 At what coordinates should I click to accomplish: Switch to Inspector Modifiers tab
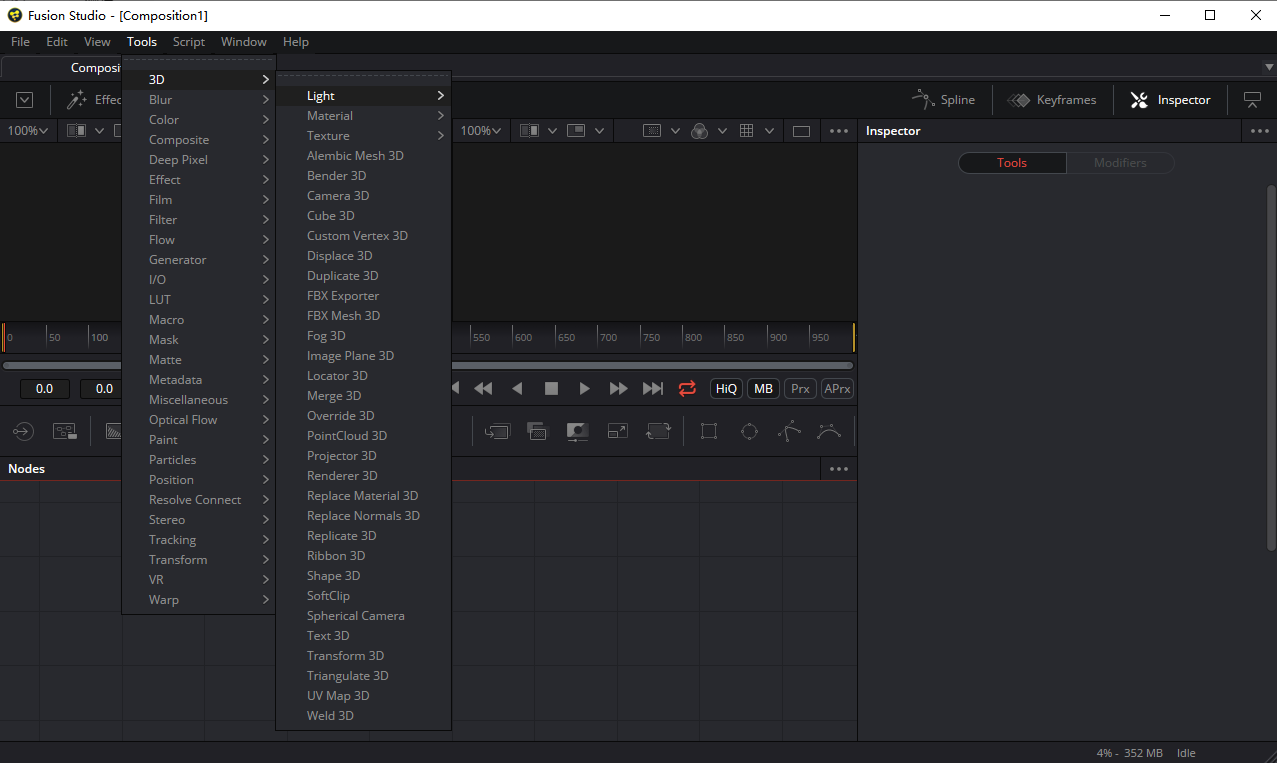[1120, 163]
